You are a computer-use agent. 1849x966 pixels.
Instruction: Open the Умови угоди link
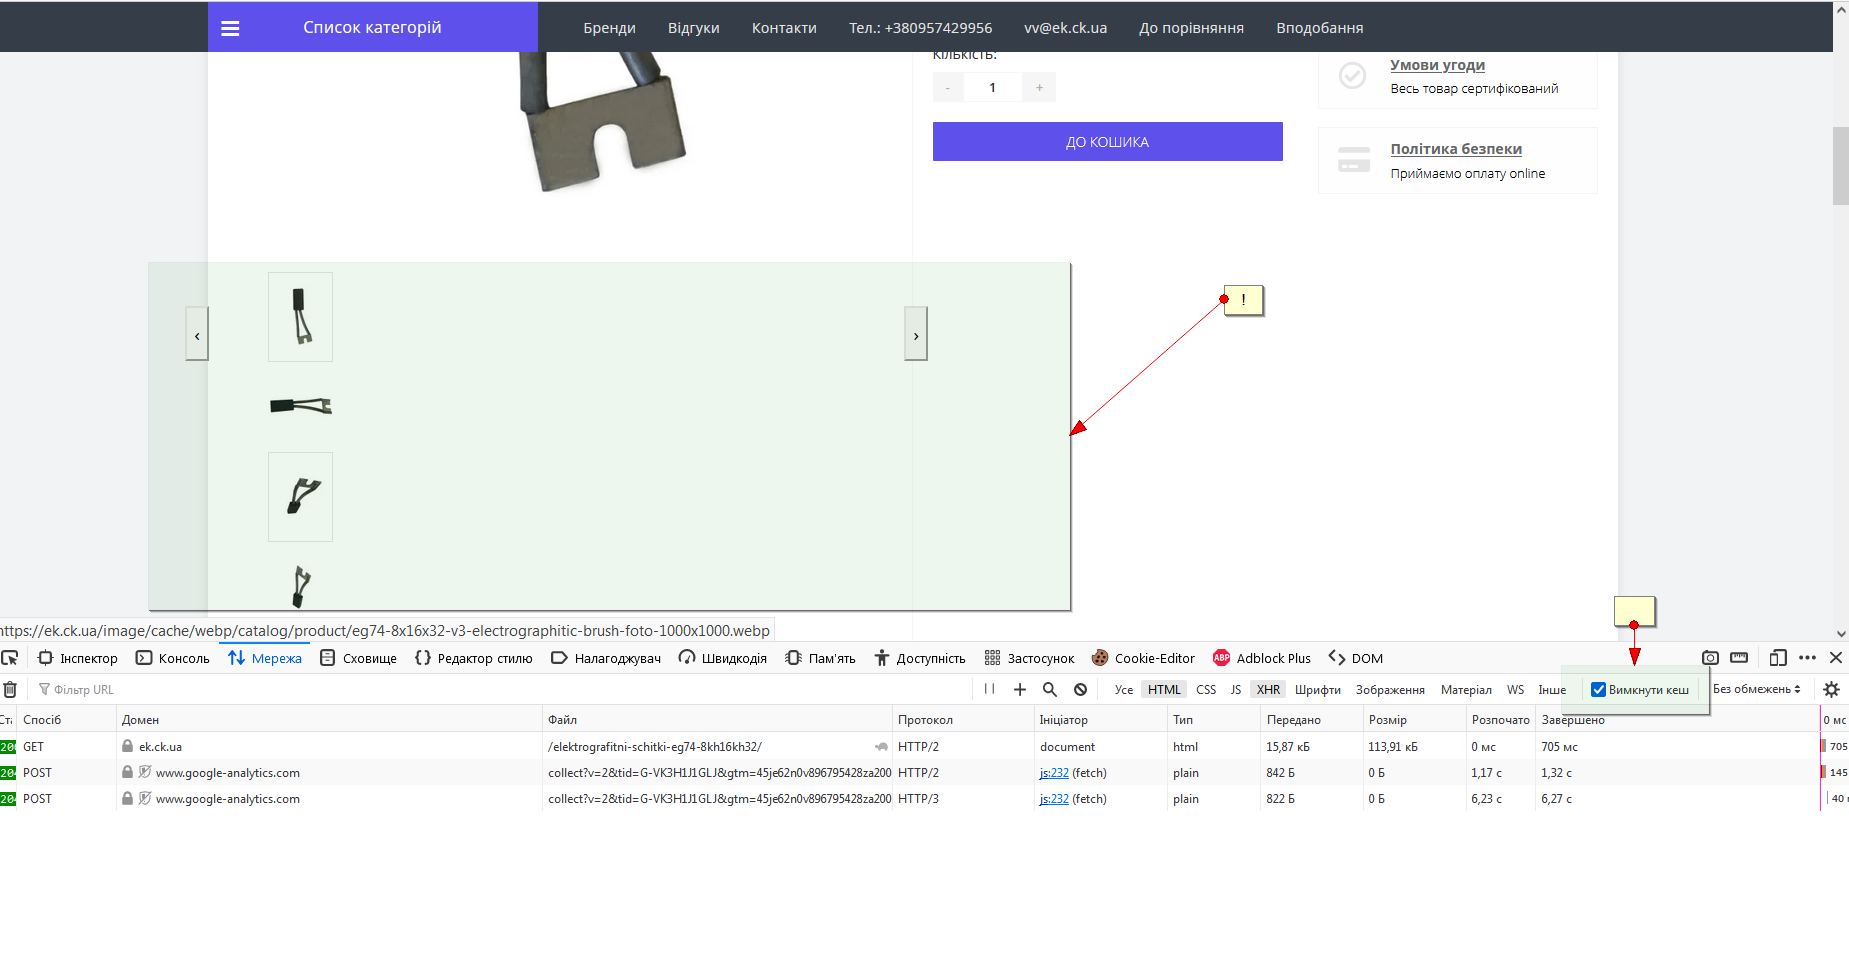coord(1437,65)
